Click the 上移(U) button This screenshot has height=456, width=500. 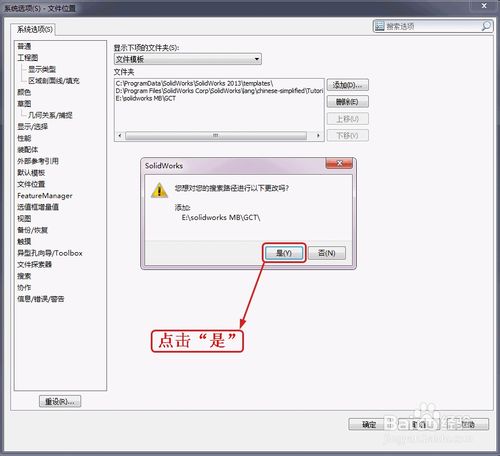tap(347, 119)
